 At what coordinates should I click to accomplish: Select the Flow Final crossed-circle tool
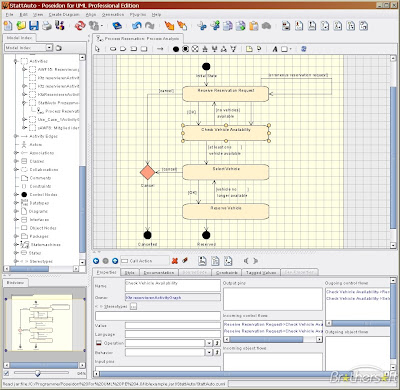pos(195,49)
